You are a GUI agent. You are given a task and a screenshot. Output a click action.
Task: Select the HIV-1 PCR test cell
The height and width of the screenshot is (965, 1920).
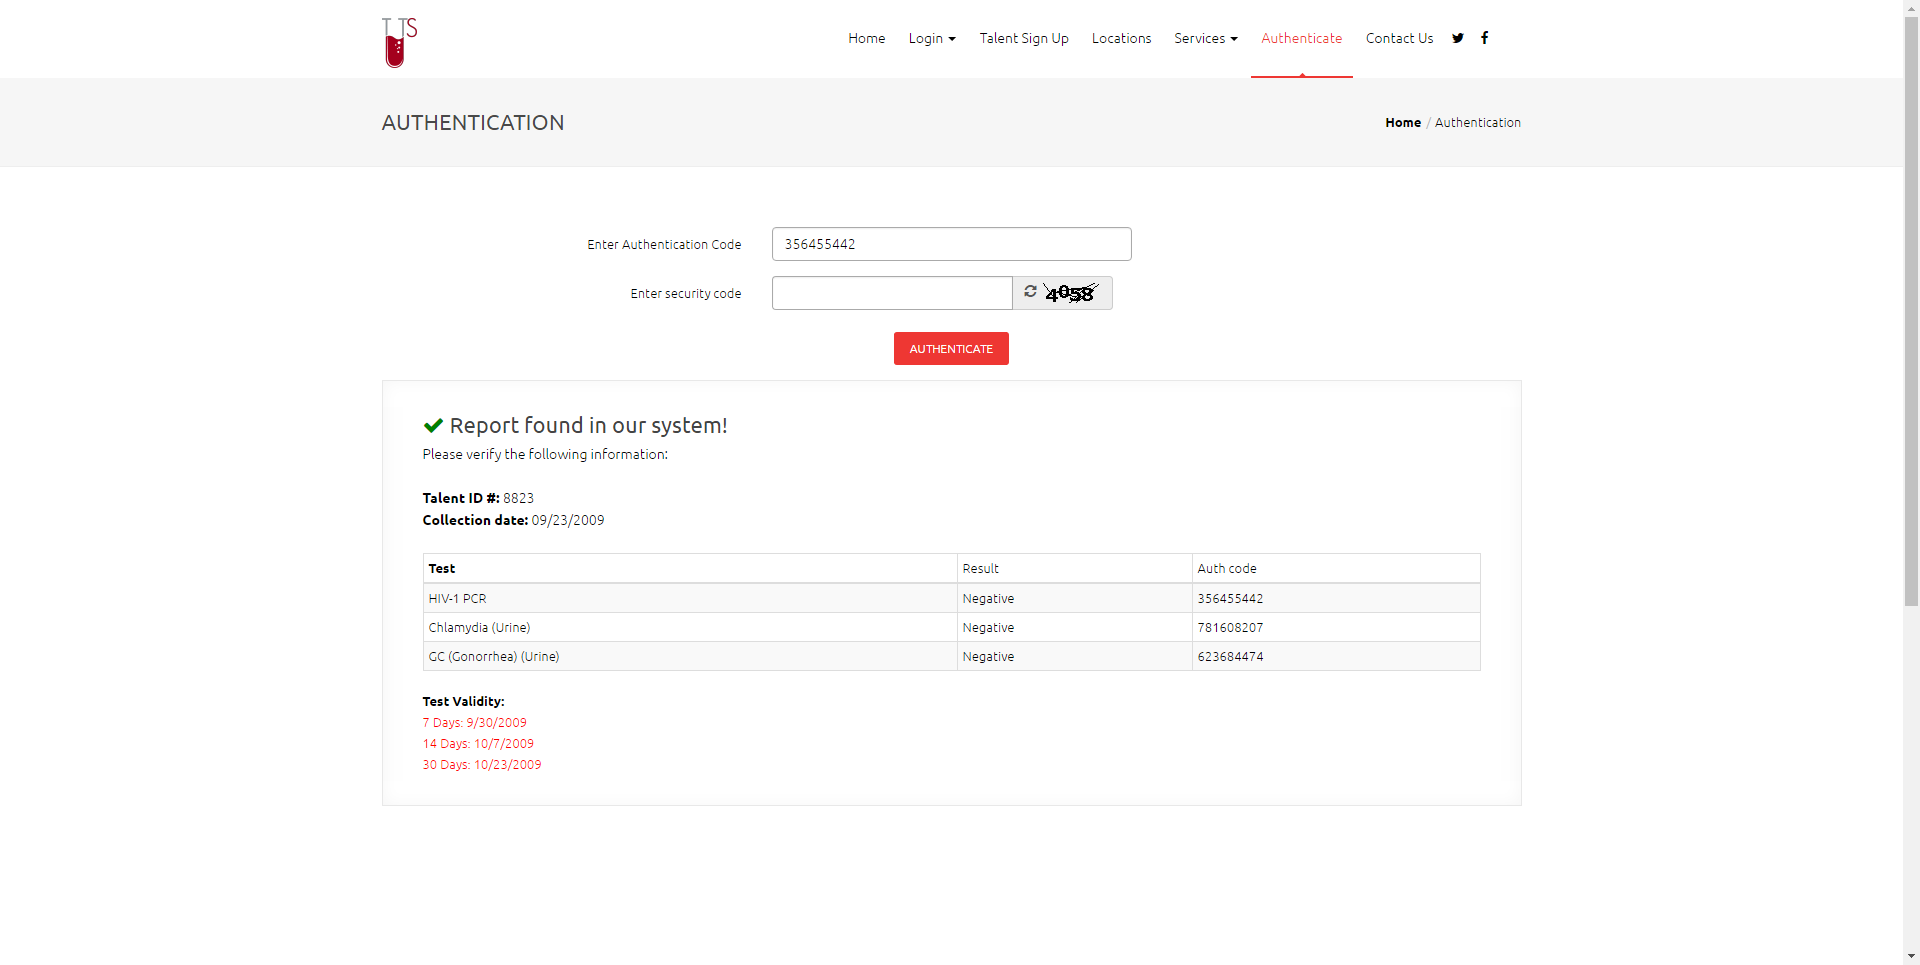(690, 598)
